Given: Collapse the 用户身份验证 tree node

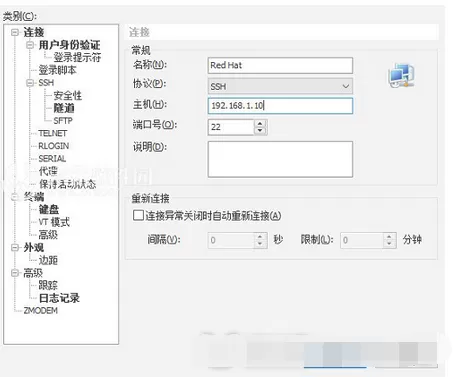Looking at the screenshot, I should pos(30,45).
